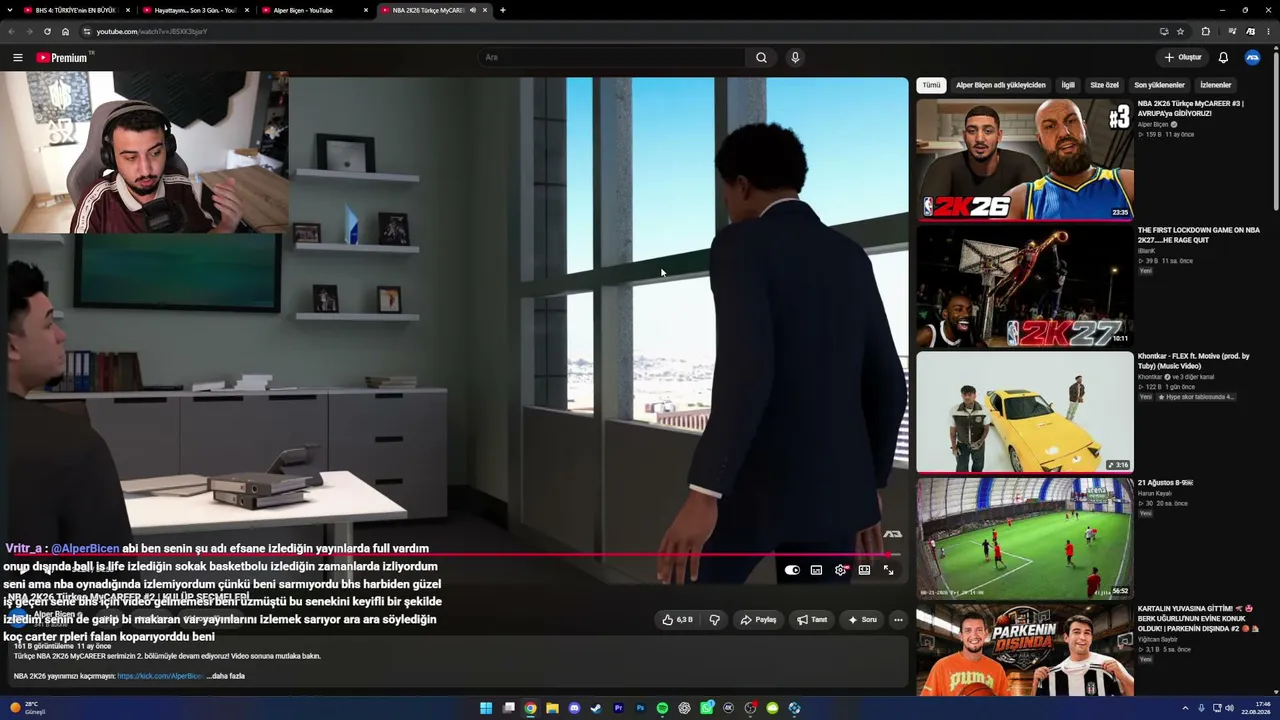The height and width of the screenshot is (720, 1280).
Task: Toggle autoplay switch in the video player
Action: tap(792, 570)
